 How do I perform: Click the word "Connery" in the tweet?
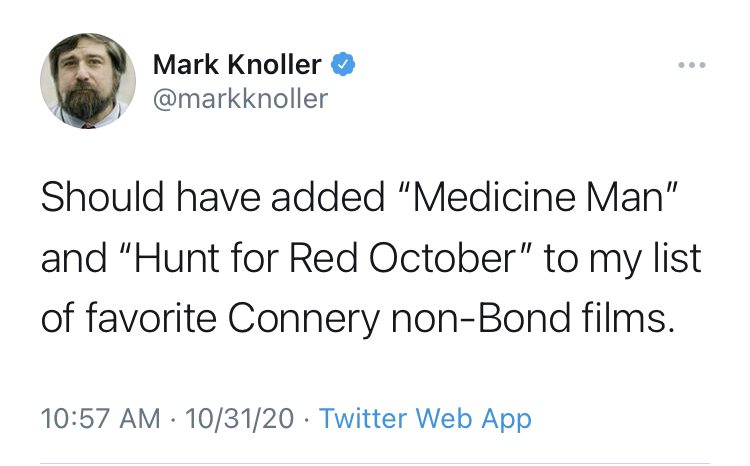pyautogui.click(x=304, y=319)
